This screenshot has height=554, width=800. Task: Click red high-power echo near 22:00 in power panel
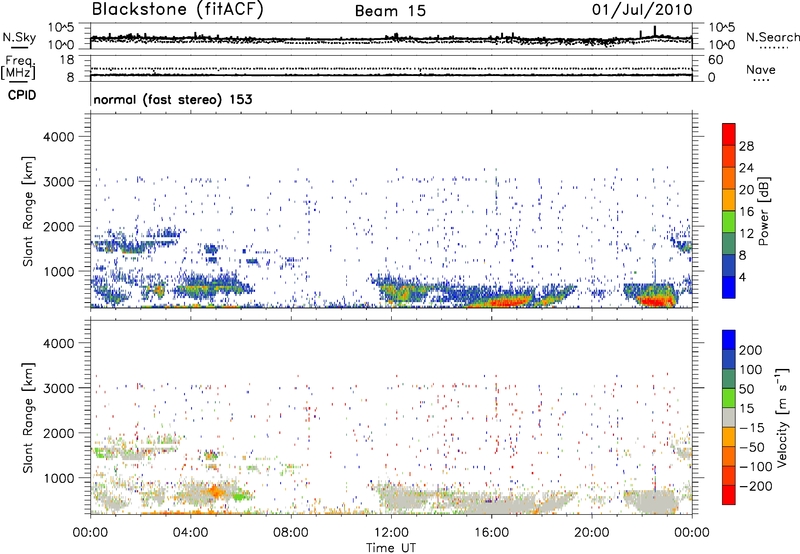(654, 300)
